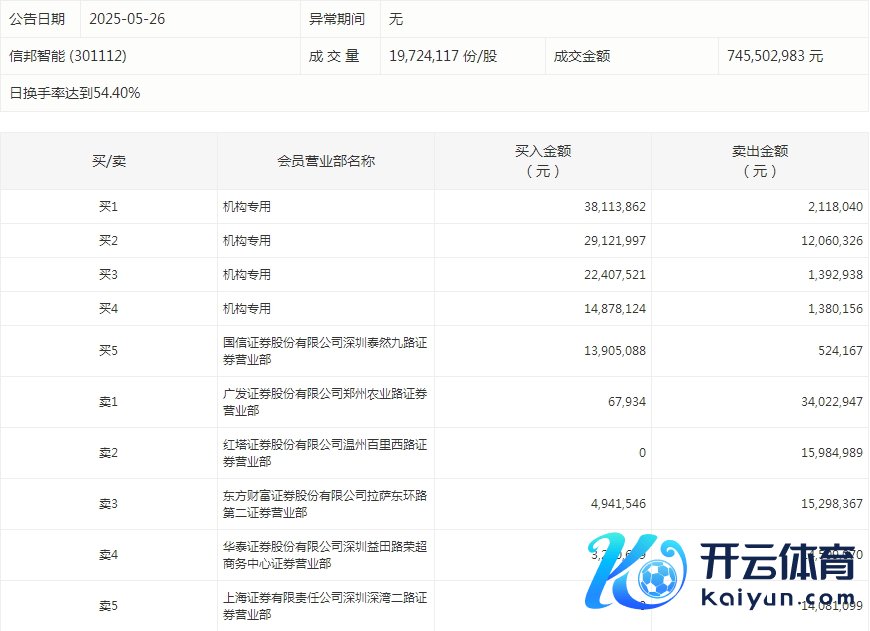
Task: Click the 买入金额（元） column header
Action: tap(543, 161)
